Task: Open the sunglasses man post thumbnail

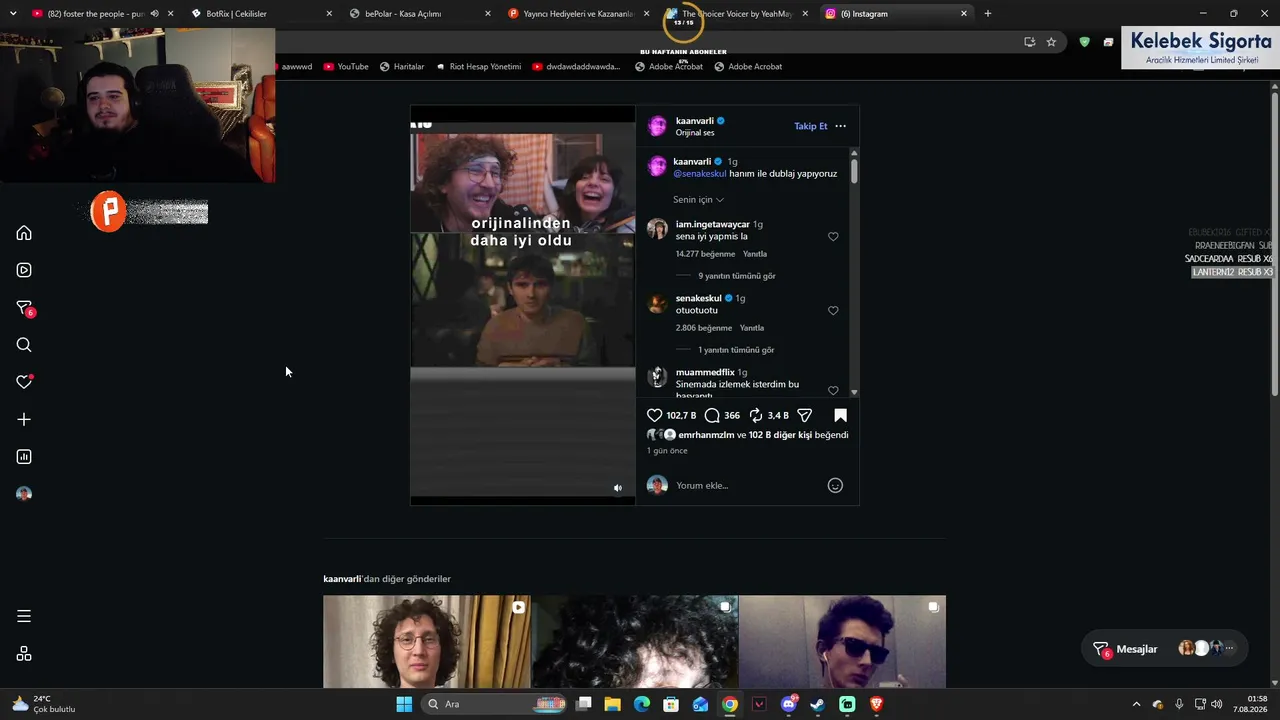Action: coord(842,642)
